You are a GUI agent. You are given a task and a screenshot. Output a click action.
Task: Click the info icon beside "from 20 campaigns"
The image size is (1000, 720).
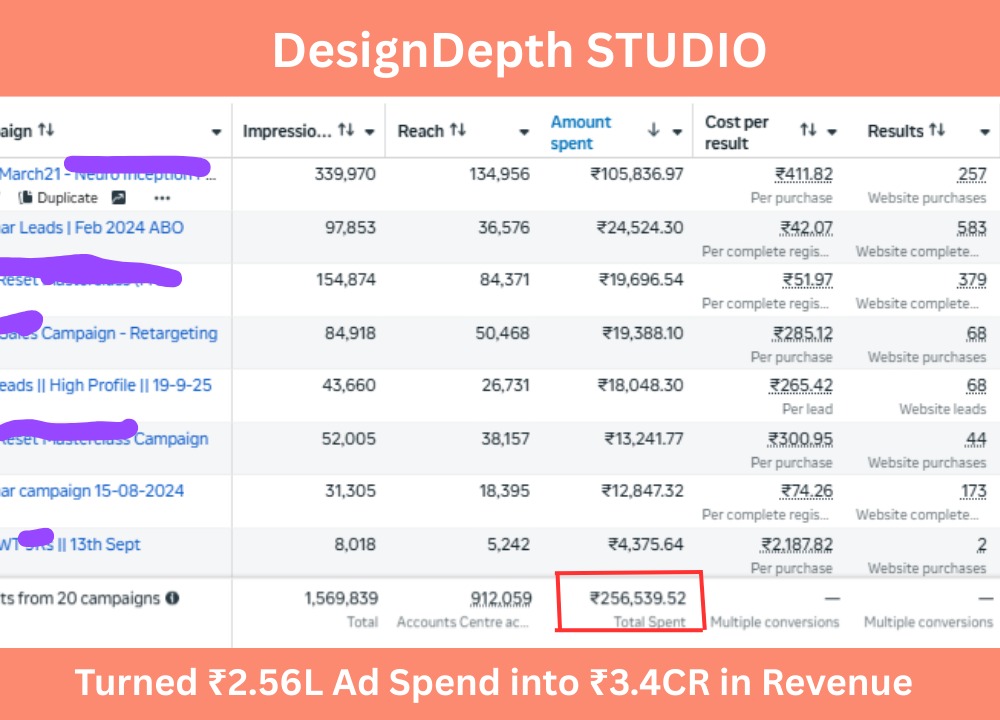[172, 599]
